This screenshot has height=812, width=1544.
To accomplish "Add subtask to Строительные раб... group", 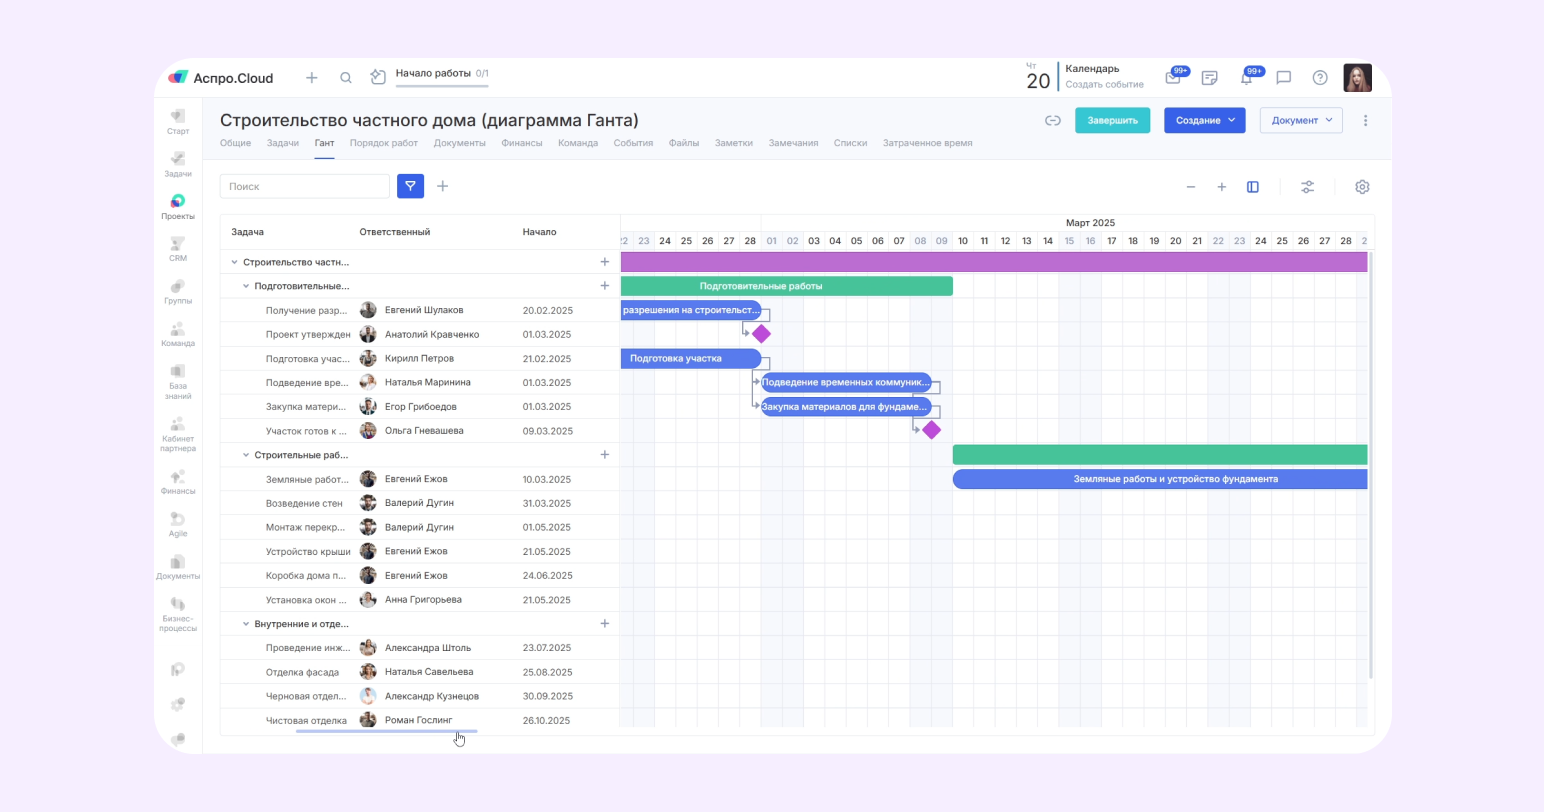I will pos(604,455).
